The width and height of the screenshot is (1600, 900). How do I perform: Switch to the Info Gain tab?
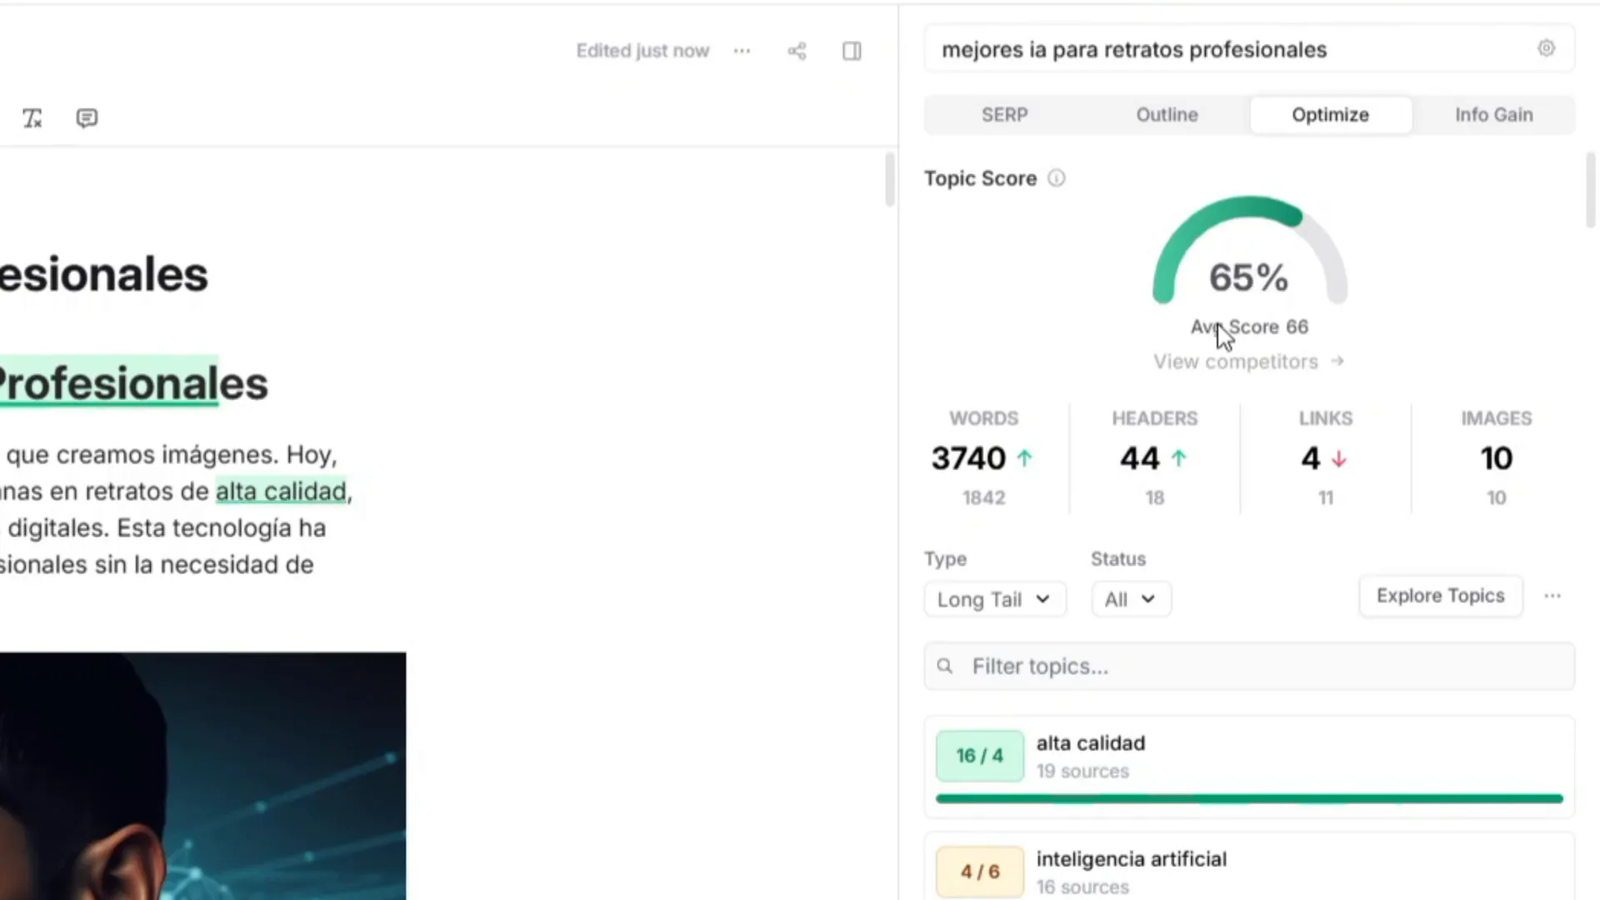(1494, 114)
